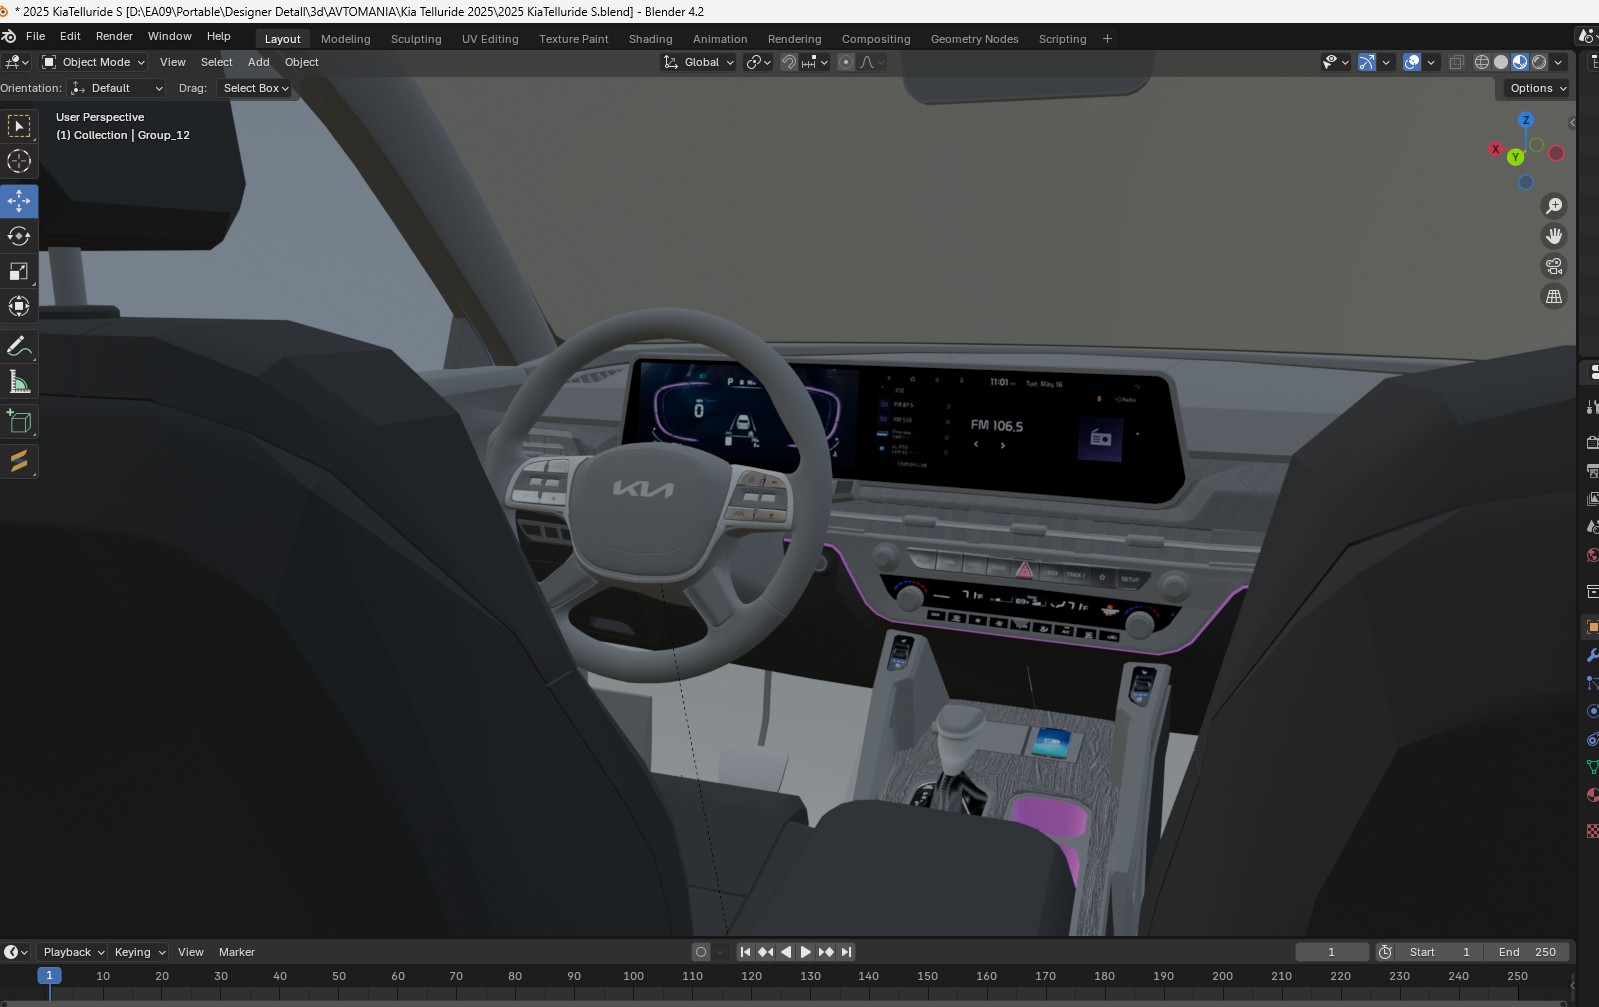Select the Scale tool

[x=19, y=272]
